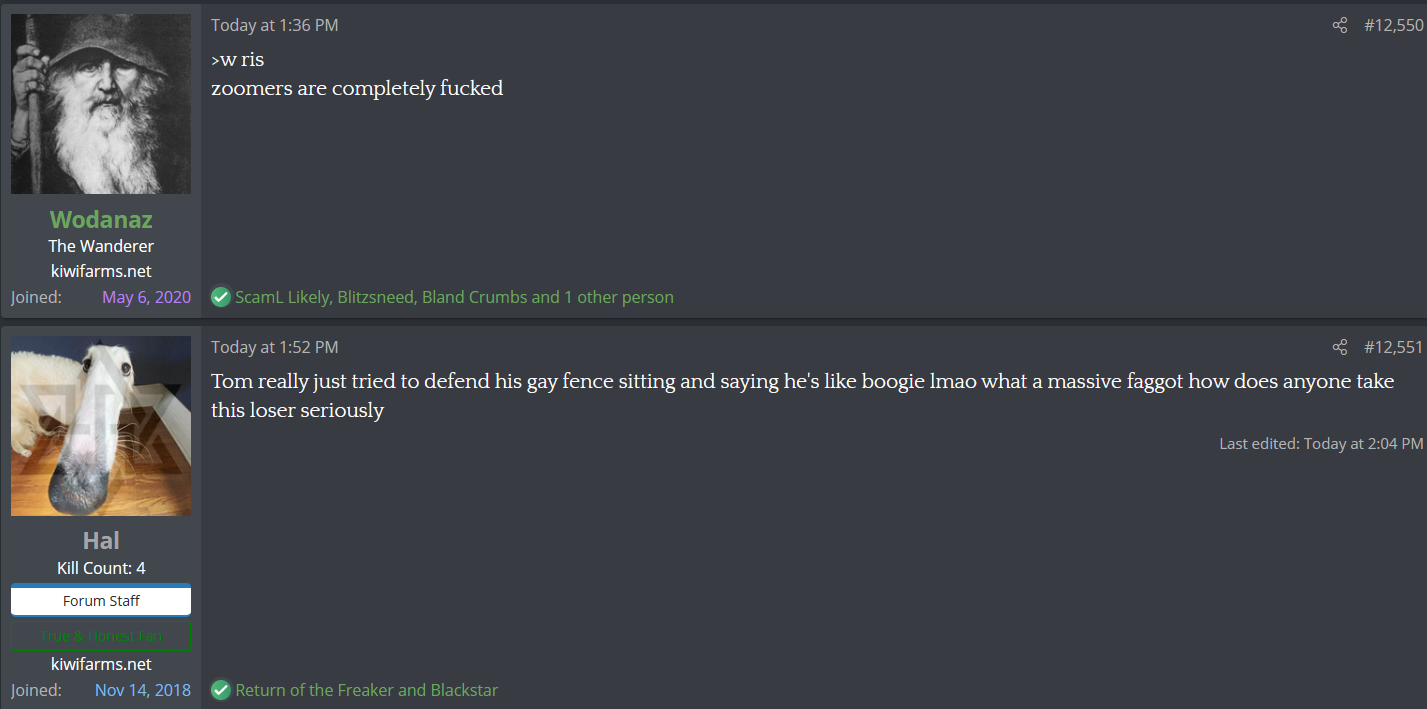Click kiwifarms.net under Wodanaz
Screen dimensions: 1427x709
(101, 271)
